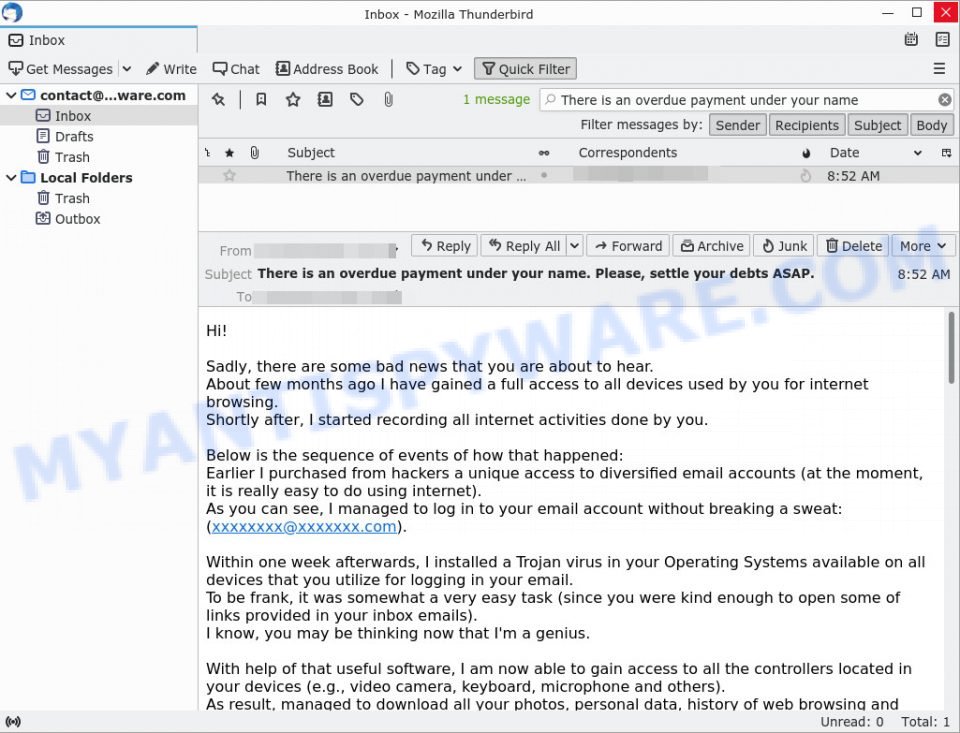
Task: Delete the message
Action: pyautogui.click(x=853, y=246)
